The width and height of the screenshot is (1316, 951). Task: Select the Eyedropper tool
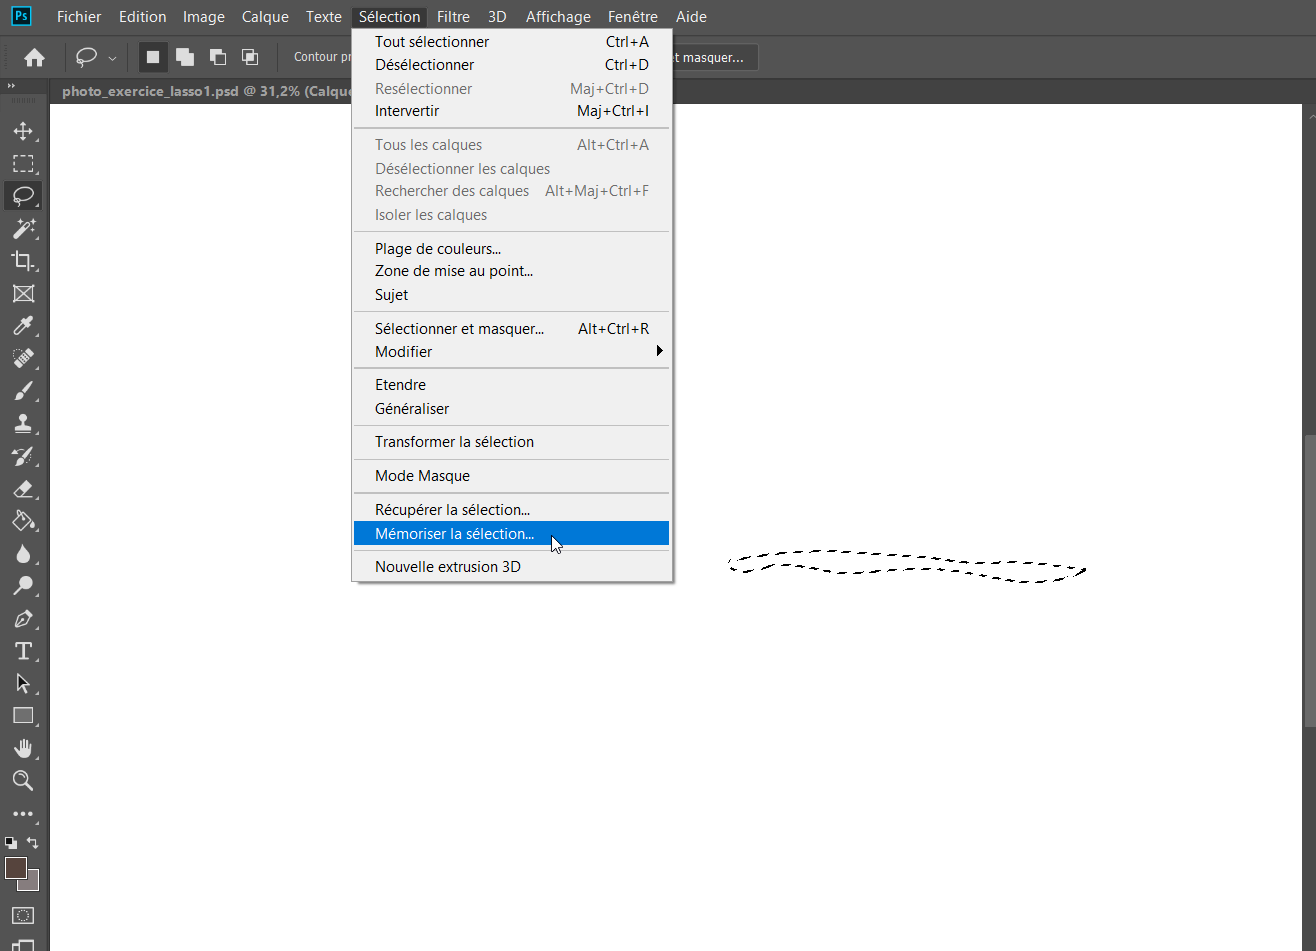click(x=23, y=326)
